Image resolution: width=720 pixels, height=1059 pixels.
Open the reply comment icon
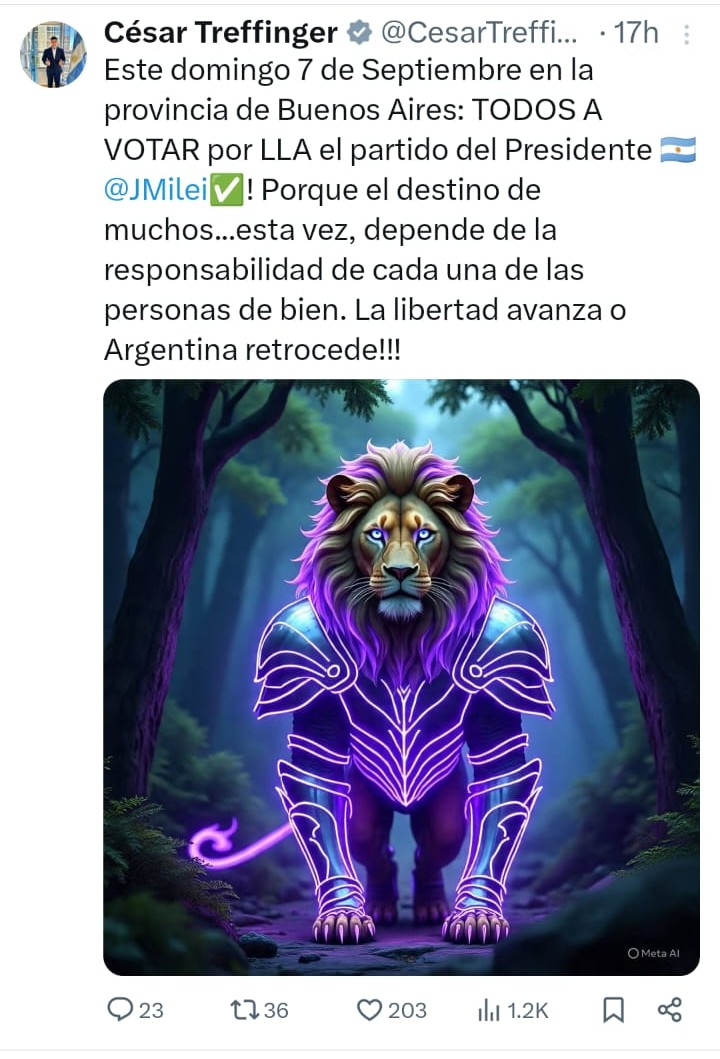[120, 1010]
